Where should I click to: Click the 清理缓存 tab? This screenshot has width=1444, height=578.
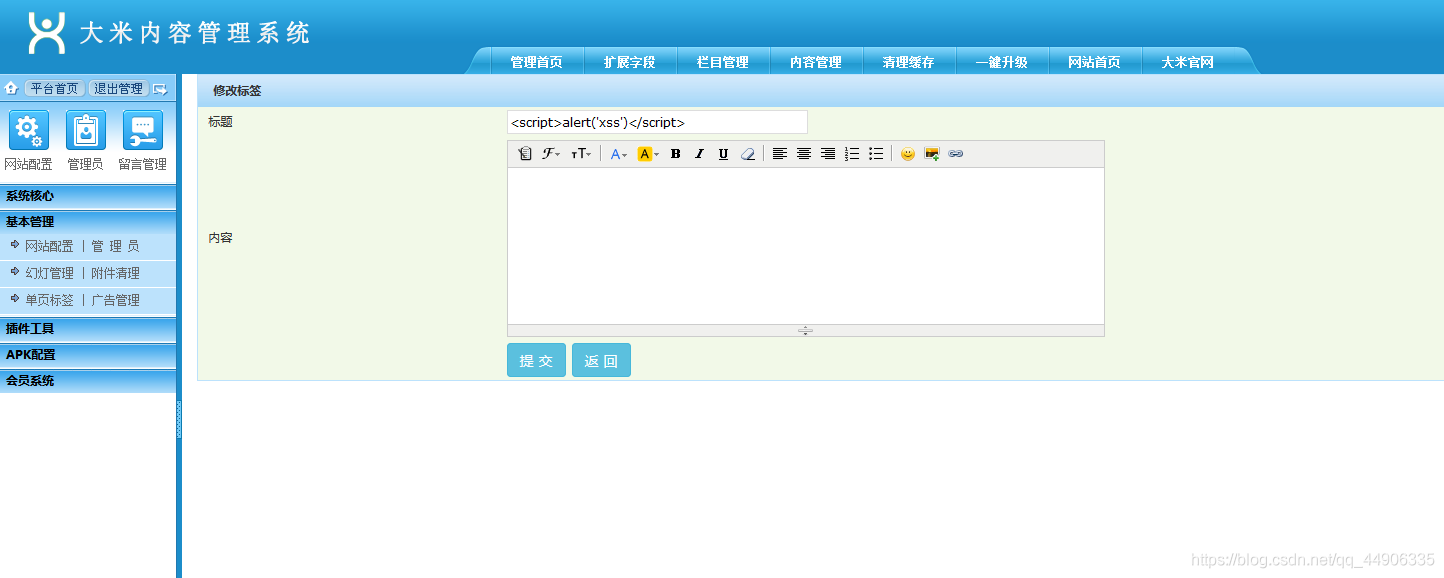(x=908, y=62)
